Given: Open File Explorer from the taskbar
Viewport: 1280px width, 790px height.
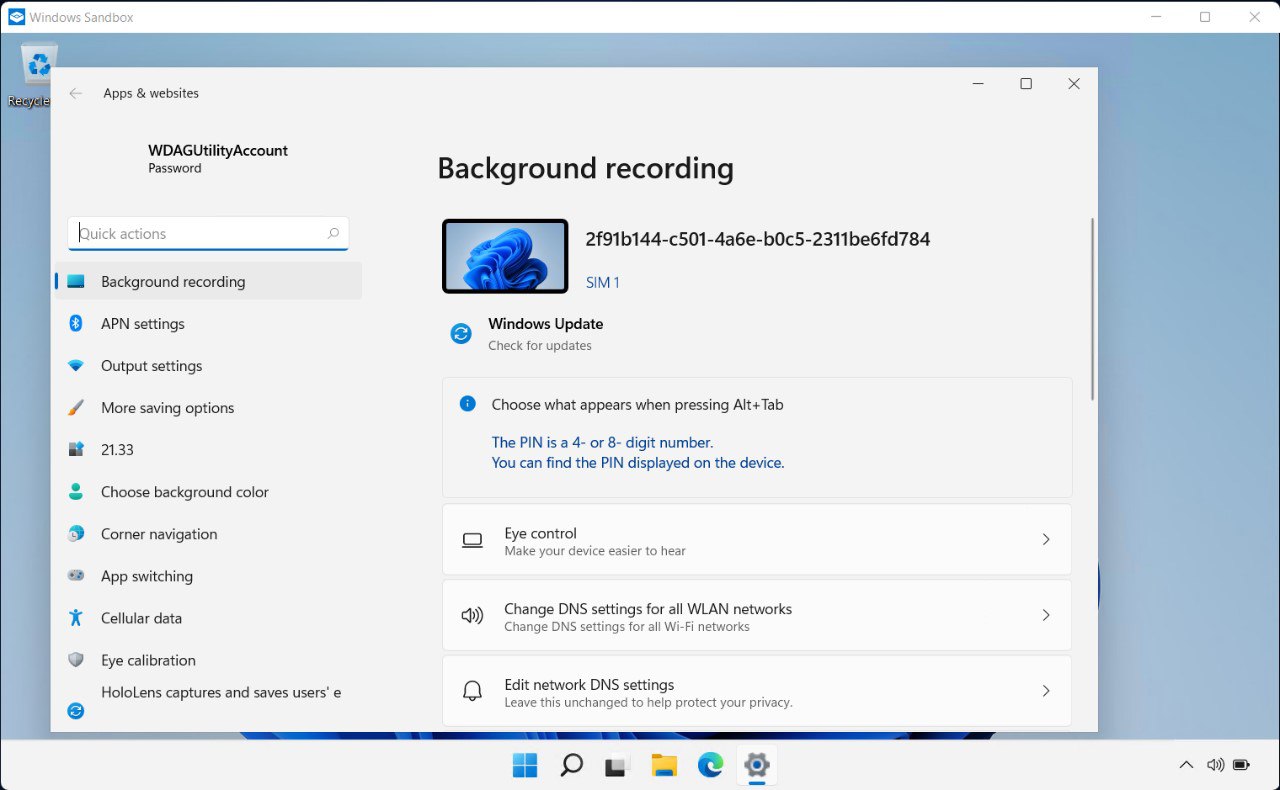Looking at the screenshot, I should click(x=664, y=766).
